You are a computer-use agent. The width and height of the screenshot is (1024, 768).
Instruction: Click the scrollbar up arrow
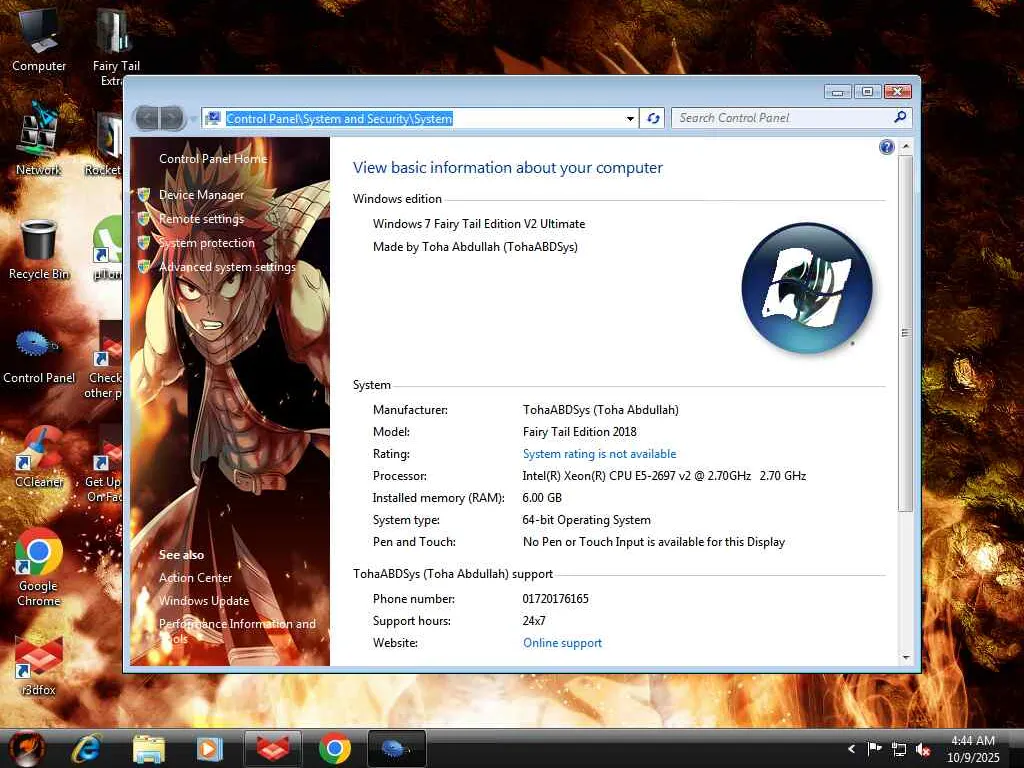tap(905, 147)
